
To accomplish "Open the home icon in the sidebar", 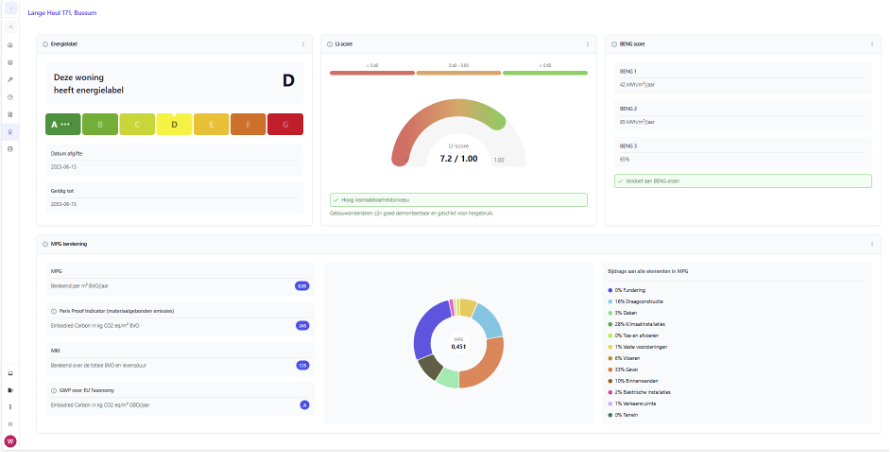I will click(11, 45).
